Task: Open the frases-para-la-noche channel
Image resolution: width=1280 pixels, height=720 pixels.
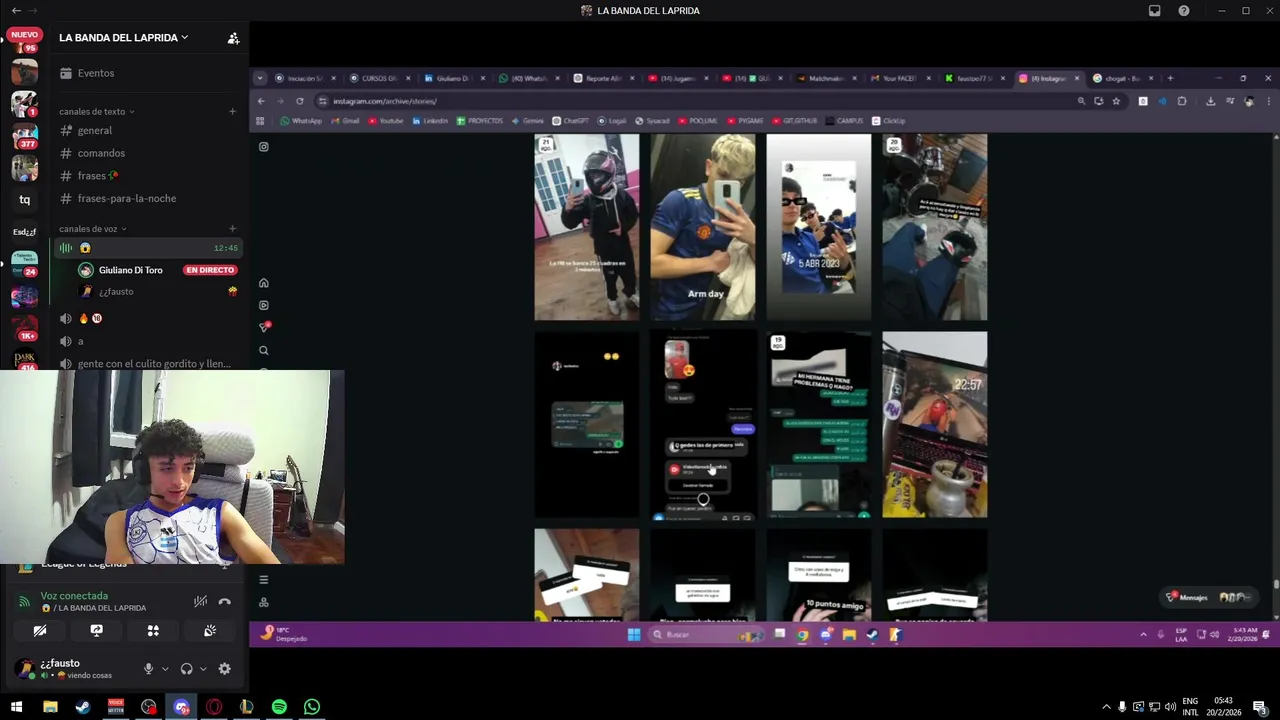Action: click(x=148, y=198)
